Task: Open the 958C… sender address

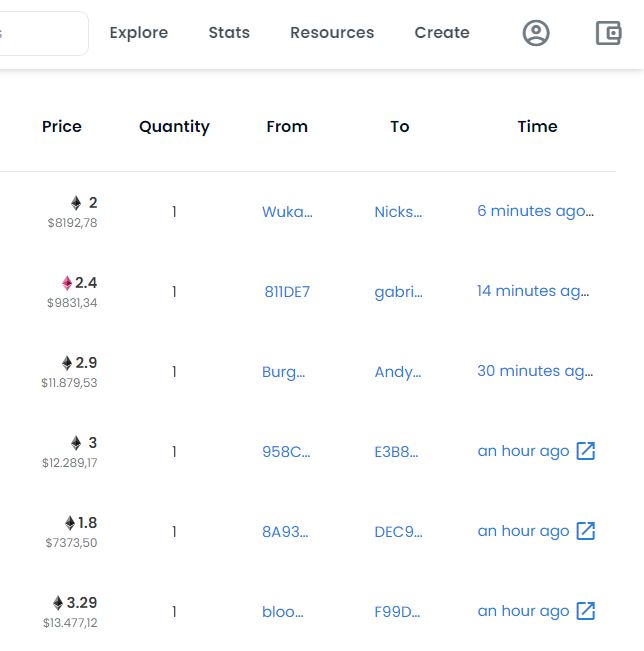Action: 286,452
